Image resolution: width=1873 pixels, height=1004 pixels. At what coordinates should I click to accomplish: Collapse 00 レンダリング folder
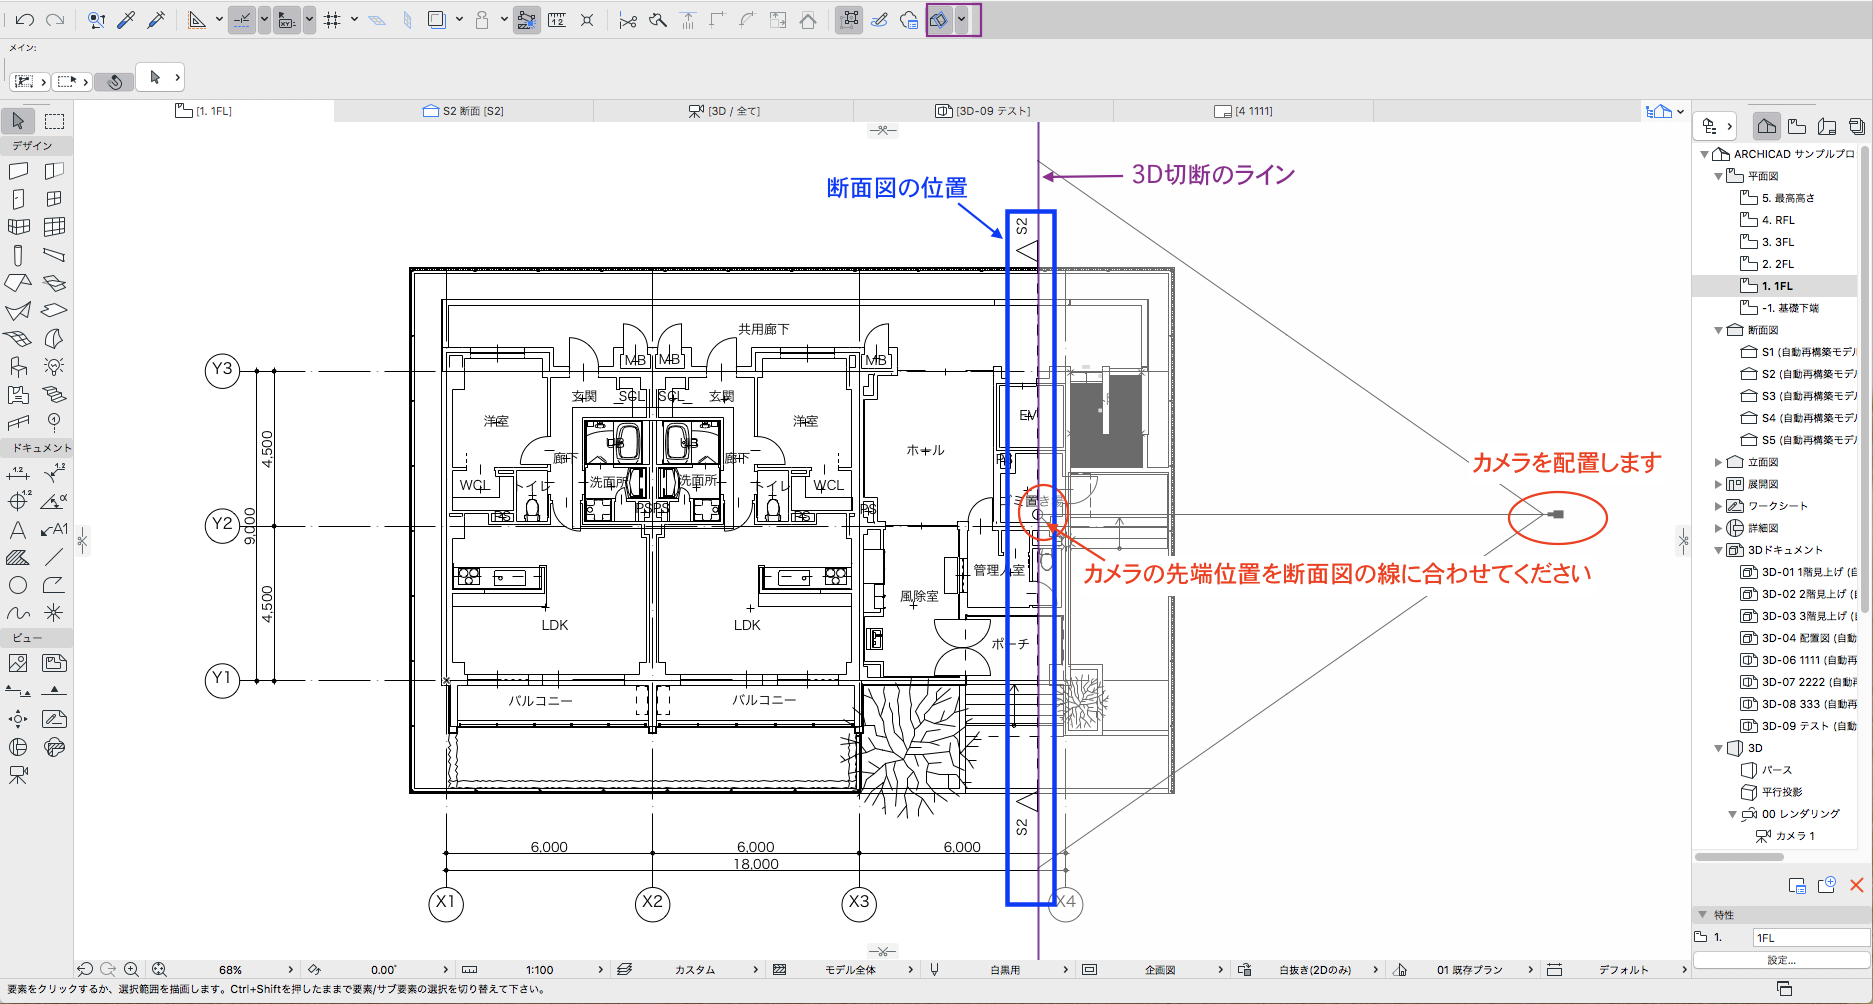click(1732, 814)
